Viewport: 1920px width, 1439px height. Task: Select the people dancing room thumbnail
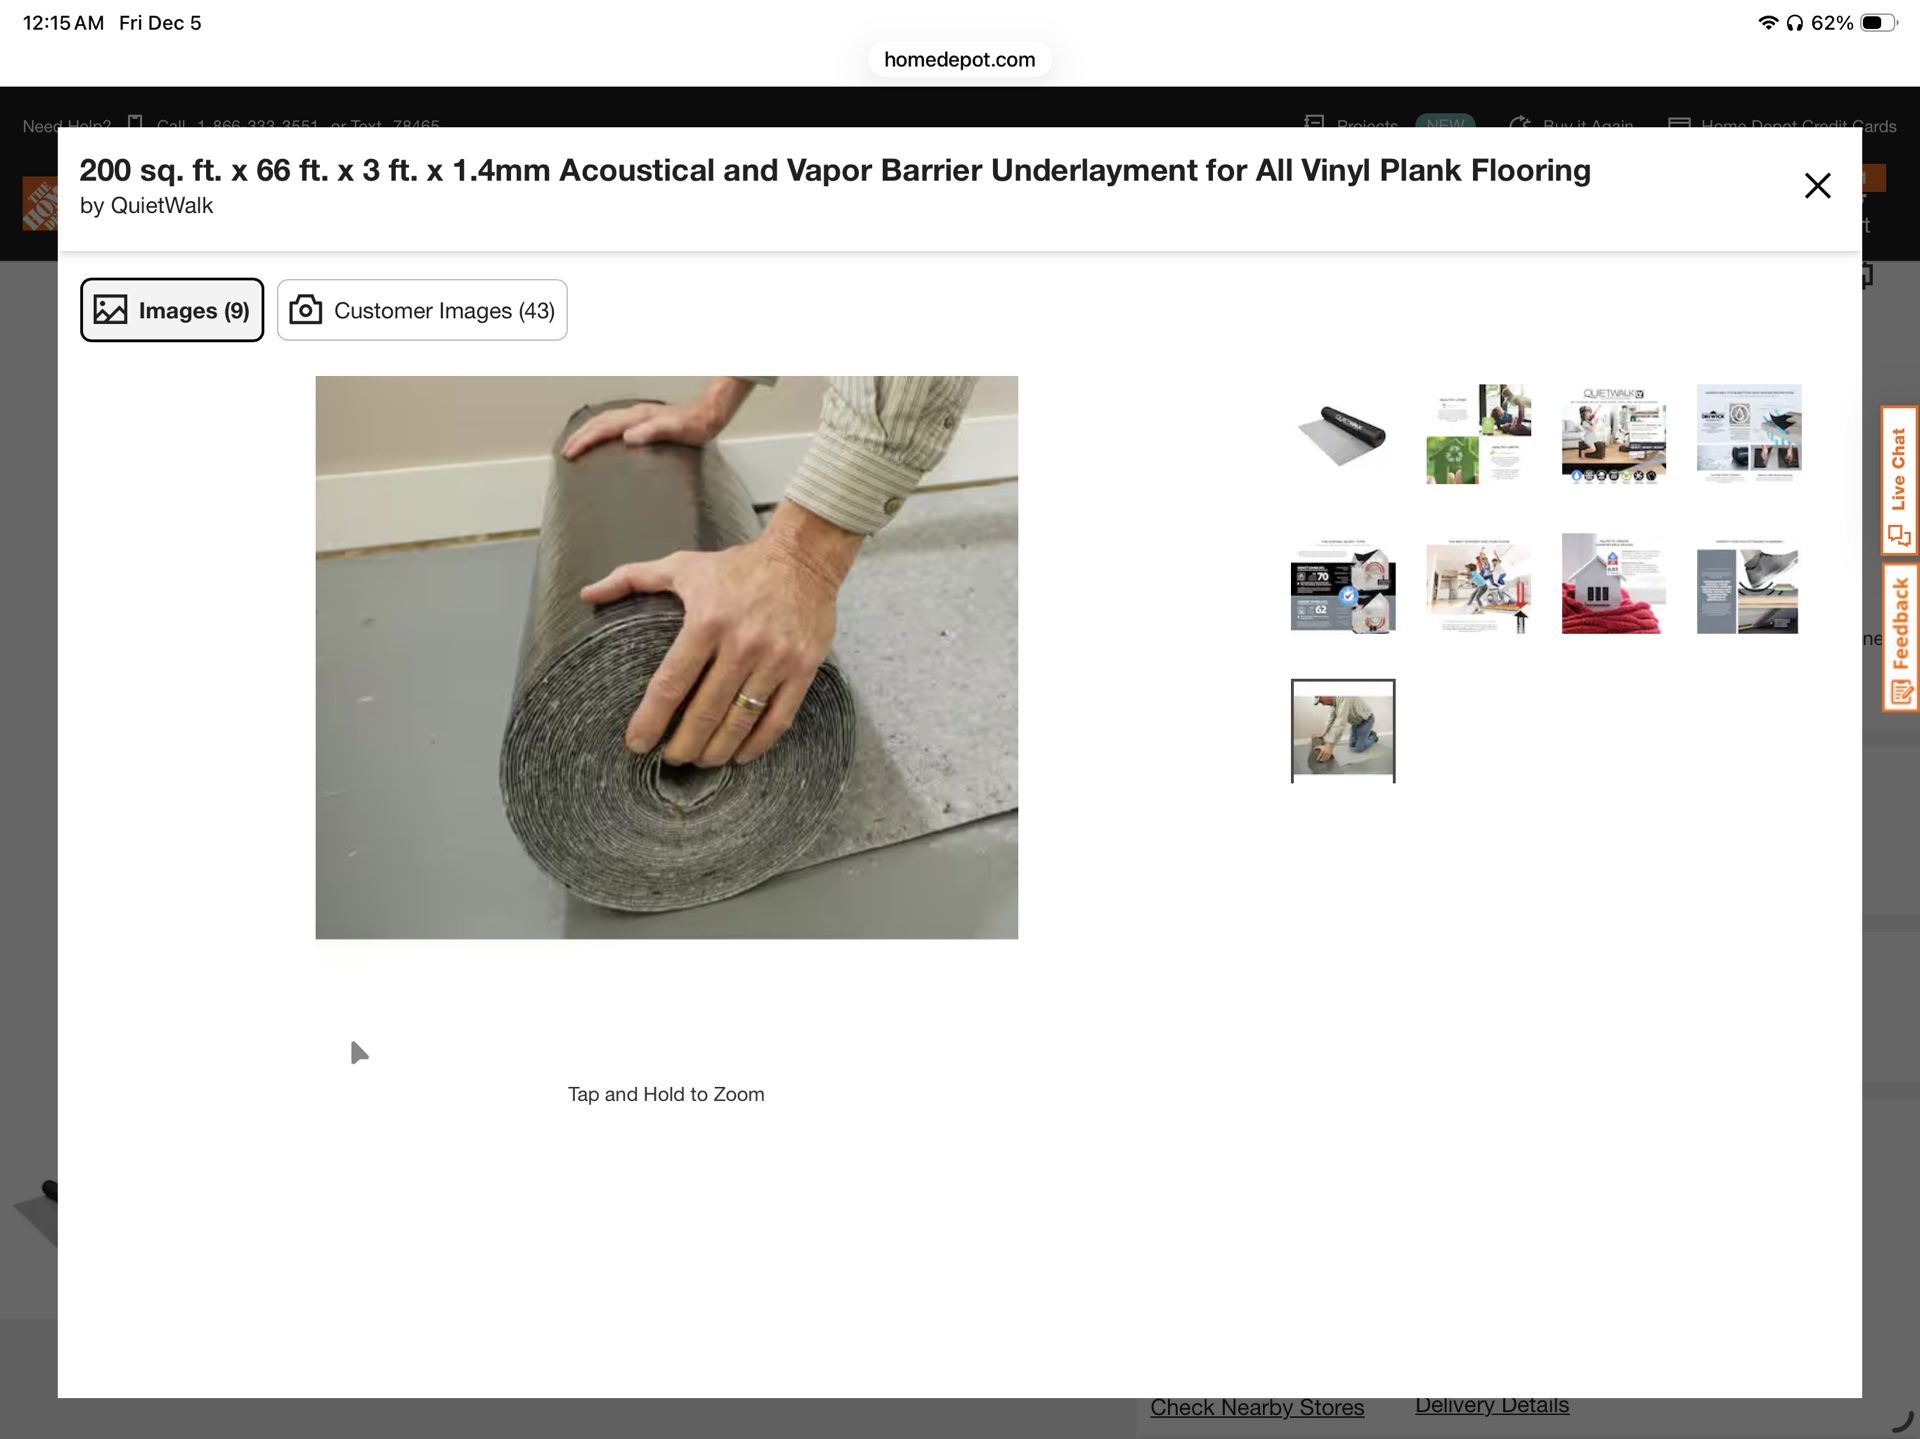pyautogui.click(x=1478, y=584)
